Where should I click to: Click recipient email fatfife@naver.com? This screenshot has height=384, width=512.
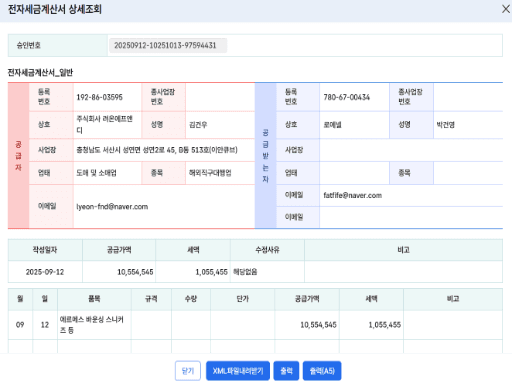(x=353, y=195)
